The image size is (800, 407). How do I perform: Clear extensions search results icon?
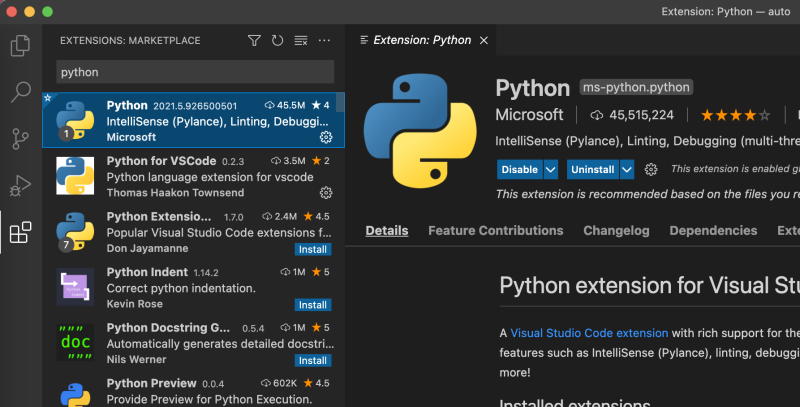(x=301, y=40)
